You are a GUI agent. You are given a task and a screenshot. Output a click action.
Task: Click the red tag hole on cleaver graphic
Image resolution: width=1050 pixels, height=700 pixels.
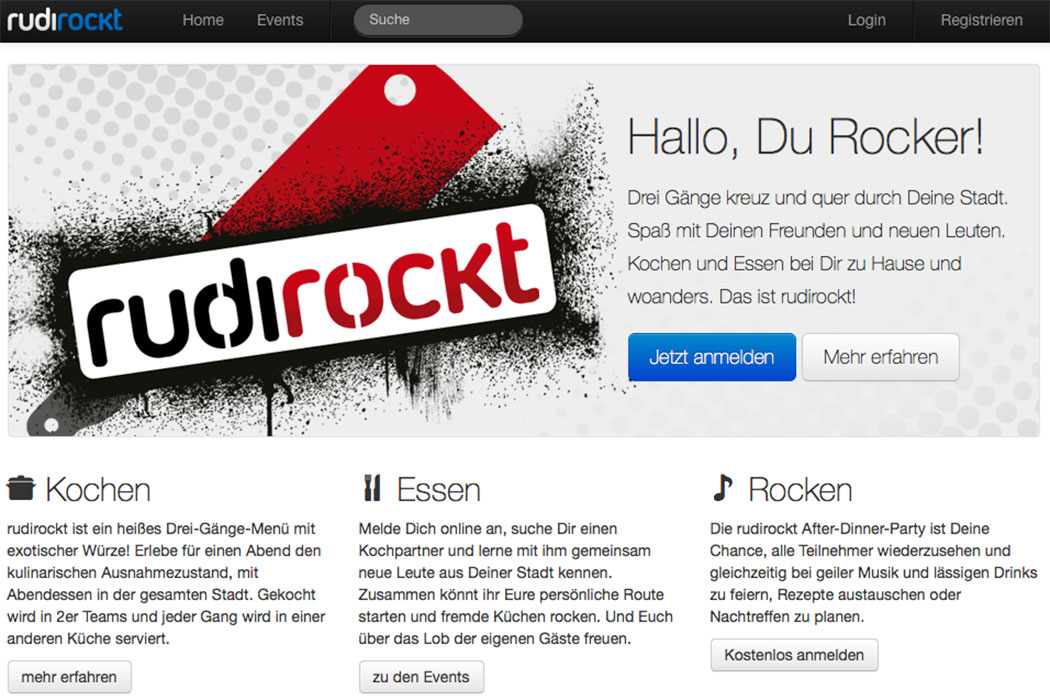click(400, 90)
